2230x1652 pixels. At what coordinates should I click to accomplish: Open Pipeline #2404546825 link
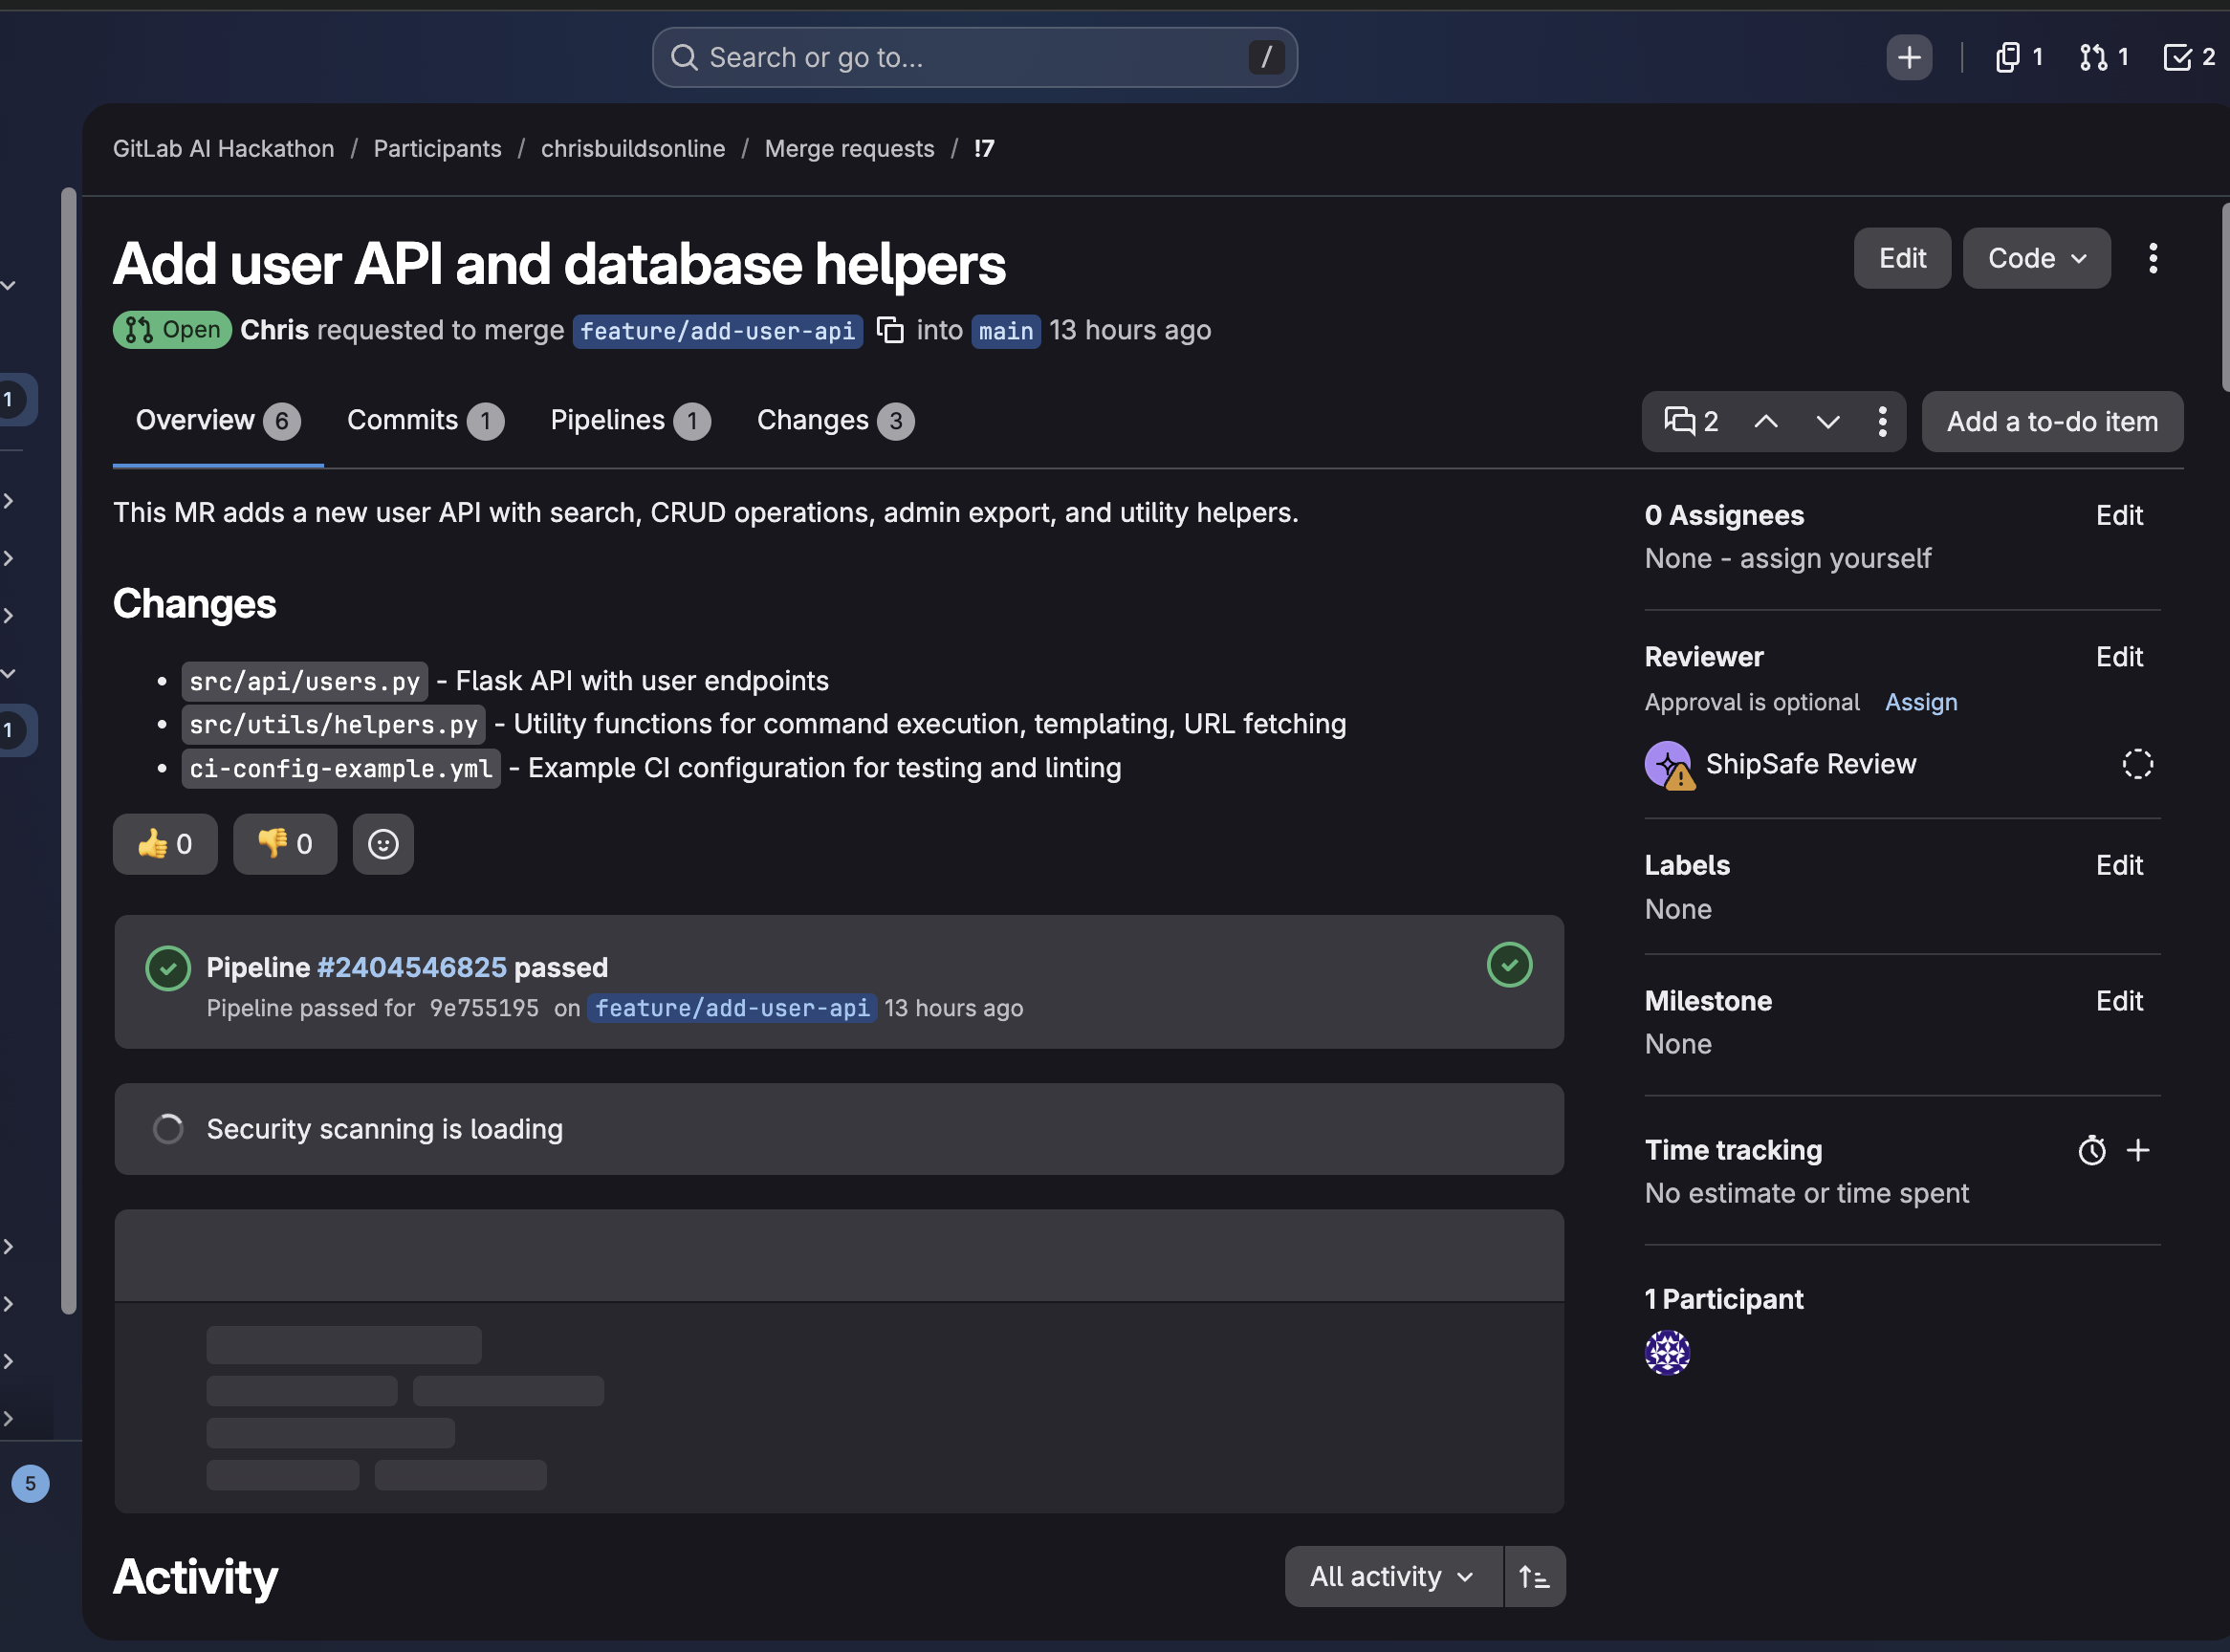(411, 967)
